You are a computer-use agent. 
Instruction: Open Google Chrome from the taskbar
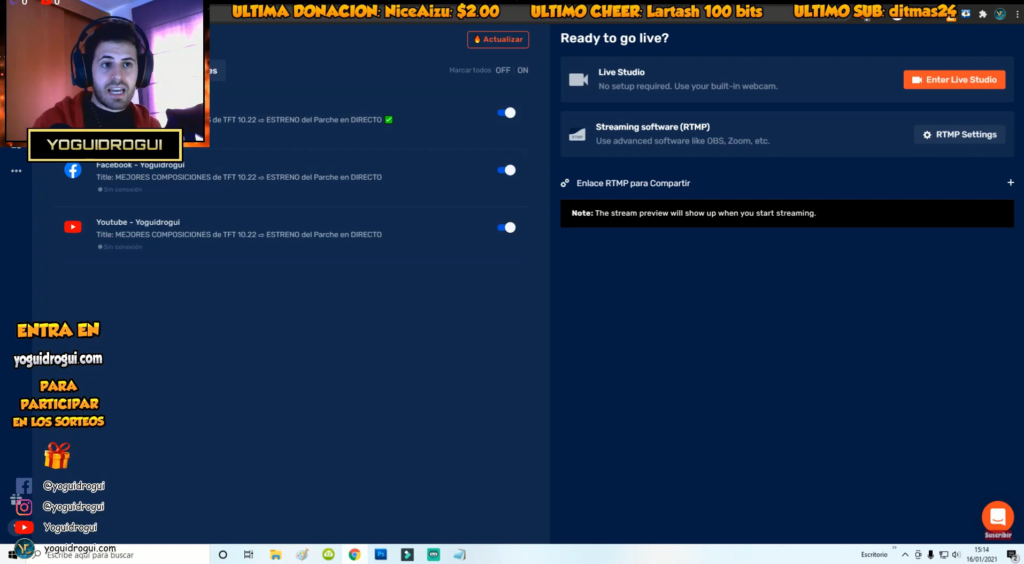pos(354,554)
